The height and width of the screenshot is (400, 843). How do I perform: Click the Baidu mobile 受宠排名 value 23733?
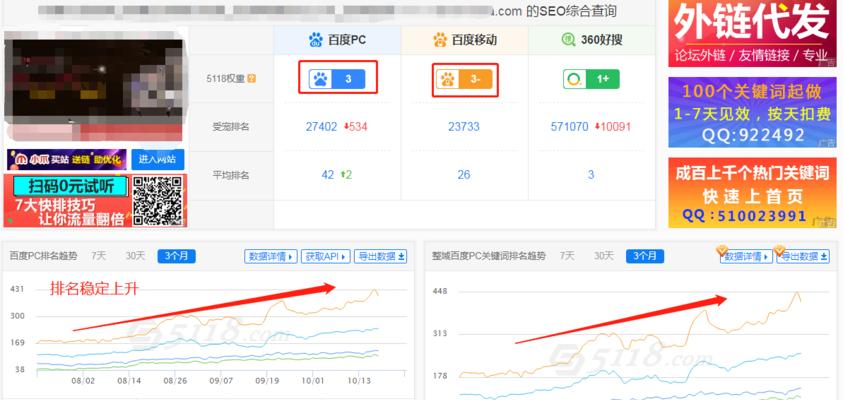464,127
